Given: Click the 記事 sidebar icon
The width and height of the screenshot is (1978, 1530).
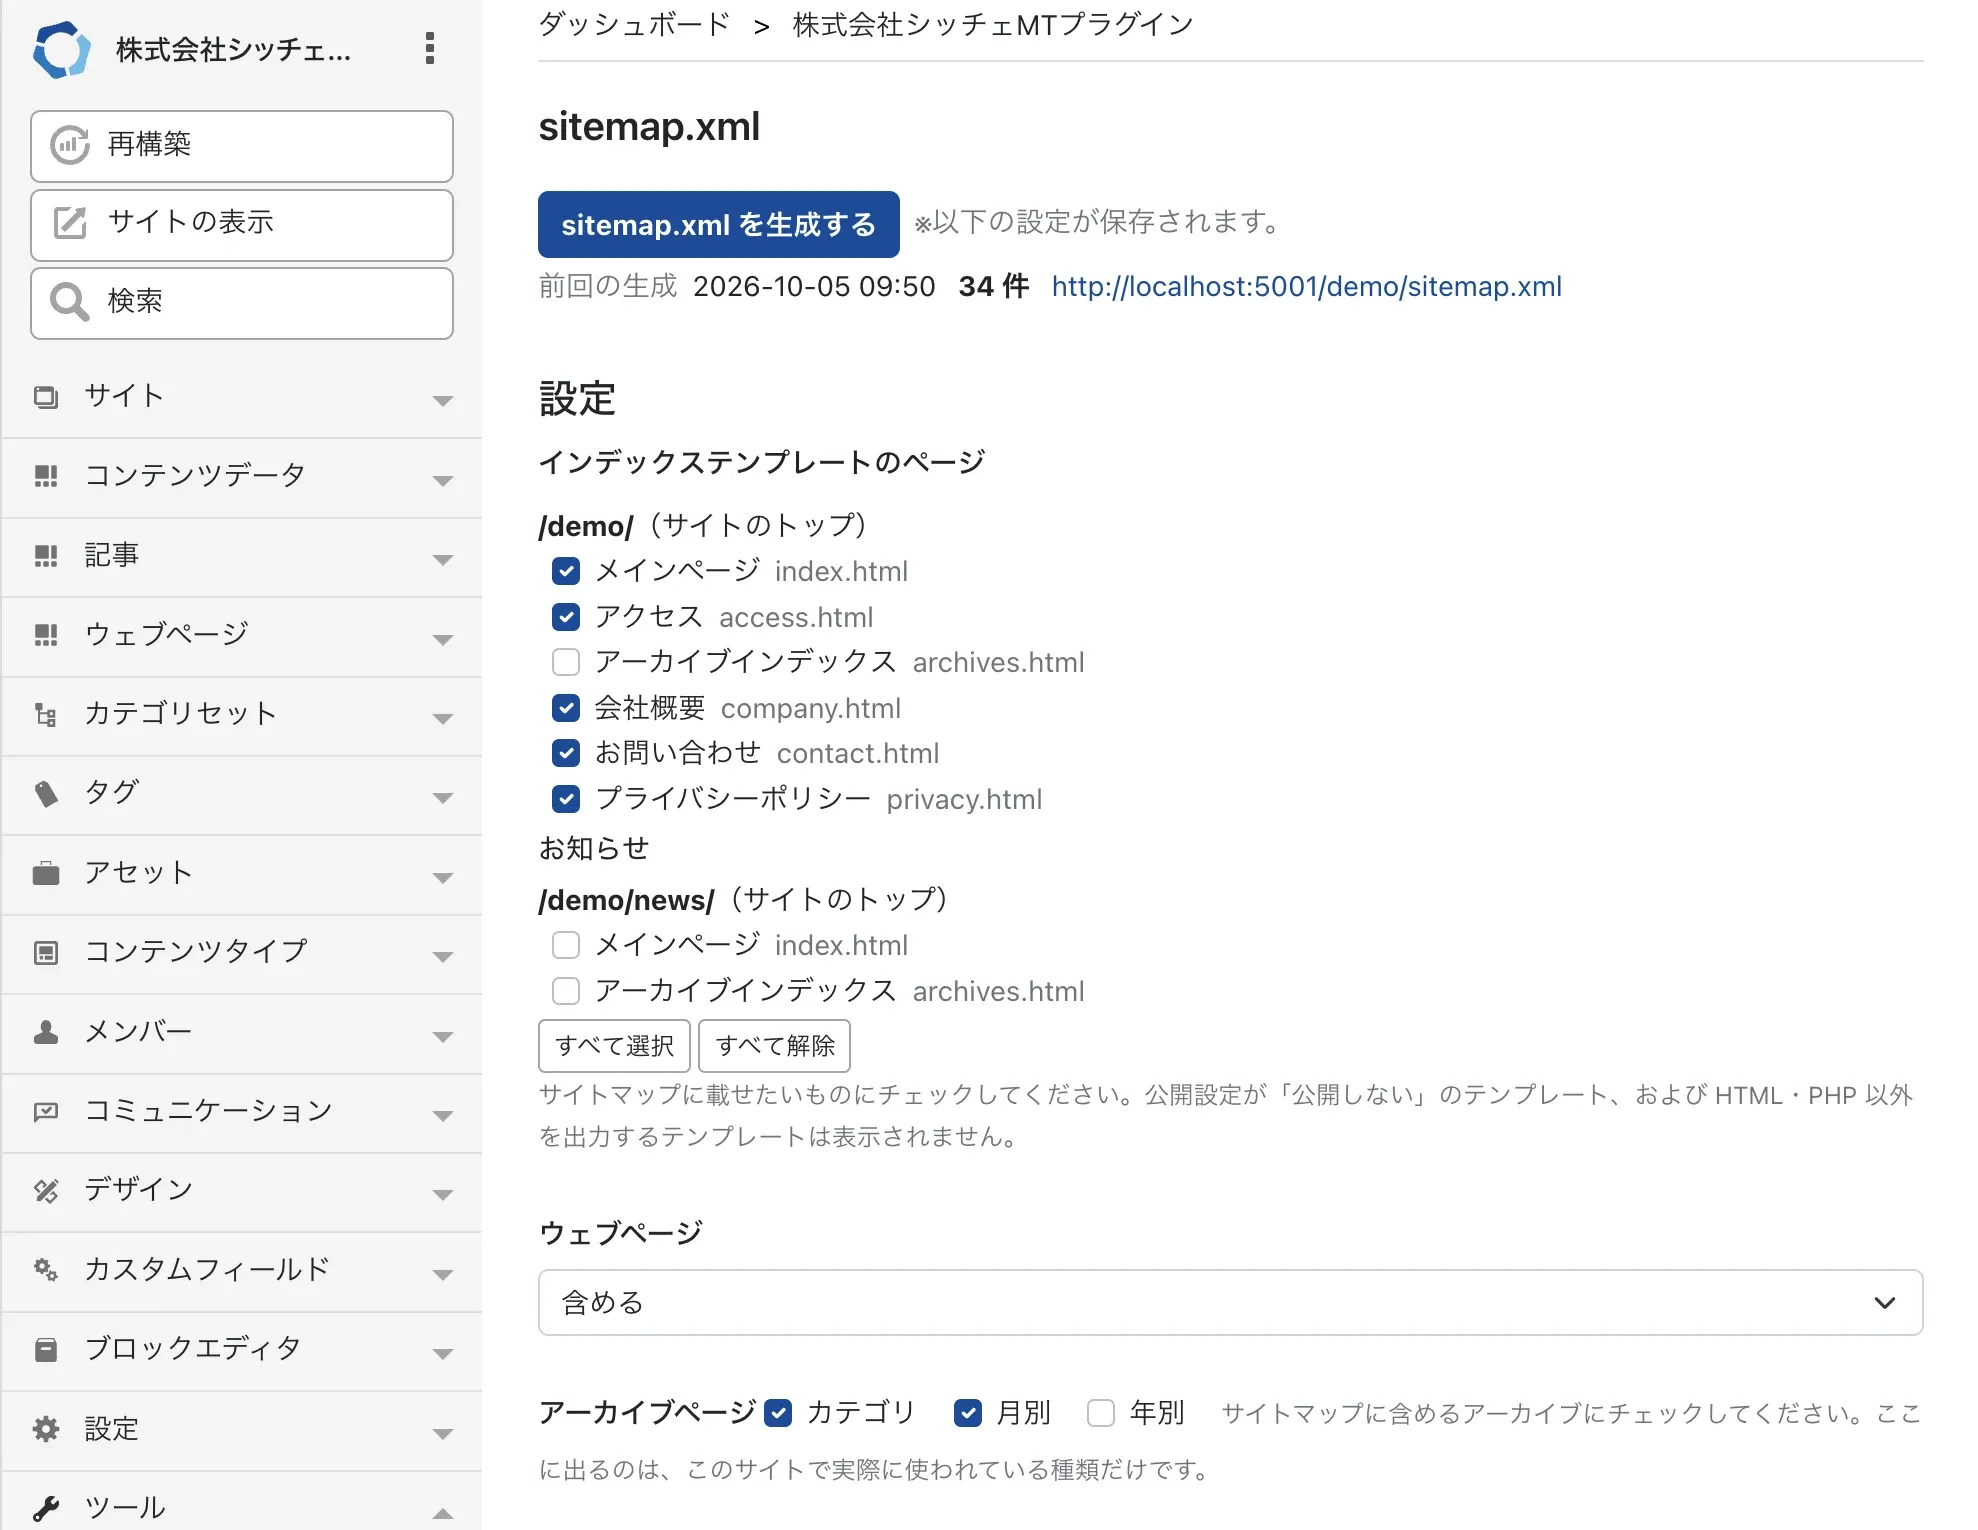Looking at the screenshot, I should click(x=46, y=556).
